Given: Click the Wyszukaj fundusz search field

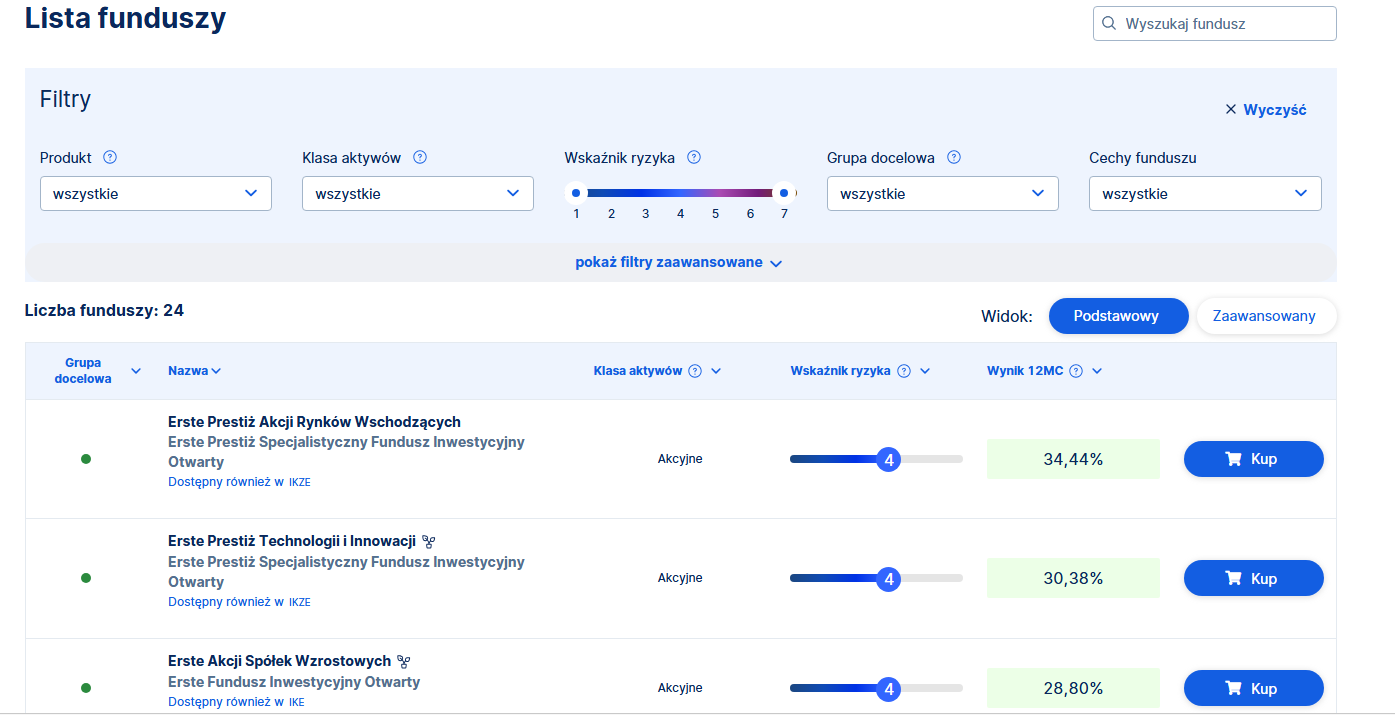Looking at the screenshot, I should pyautogui.click(x=1215, y=23).
